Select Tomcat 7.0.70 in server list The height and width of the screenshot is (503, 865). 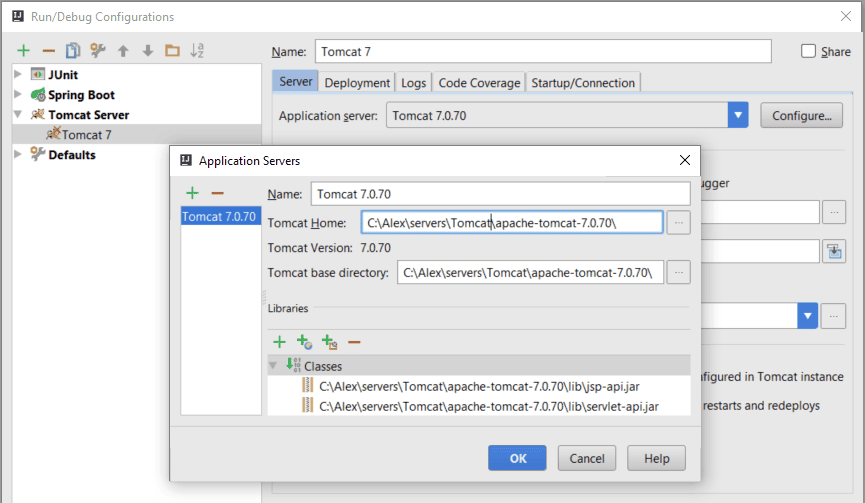tap(219, 216)
